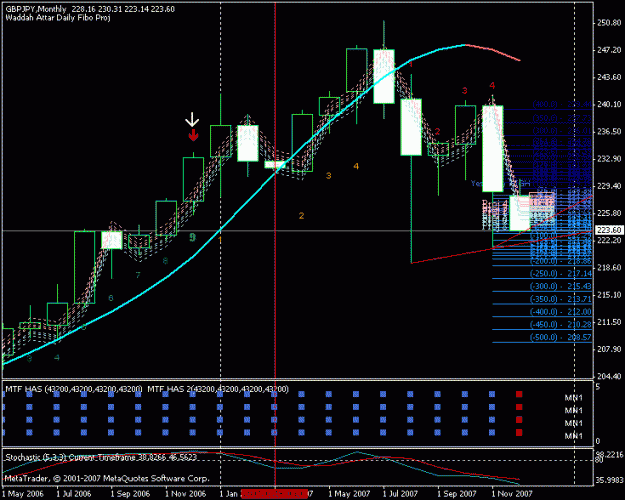The height and width of the screenshot is (500, 625).
Task: Click the 250.80 price axis label
Action: coord(609,23)
